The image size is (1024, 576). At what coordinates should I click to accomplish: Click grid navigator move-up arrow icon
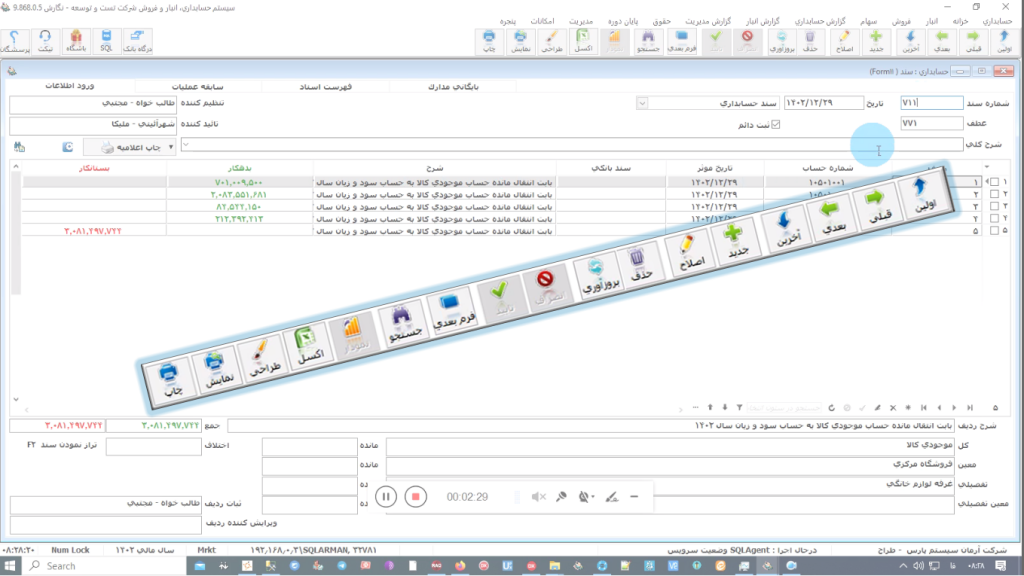pyautogui.click(x=710, y=408)
